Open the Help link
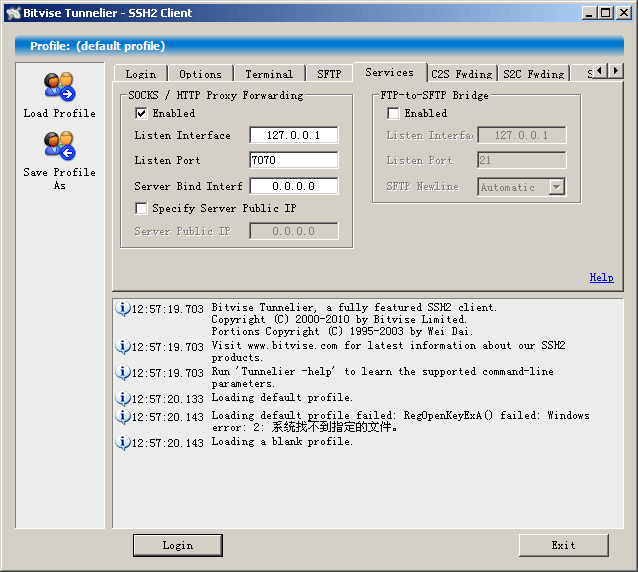The height and width of the screenshot is (572, 638). [x=601, y=277]
